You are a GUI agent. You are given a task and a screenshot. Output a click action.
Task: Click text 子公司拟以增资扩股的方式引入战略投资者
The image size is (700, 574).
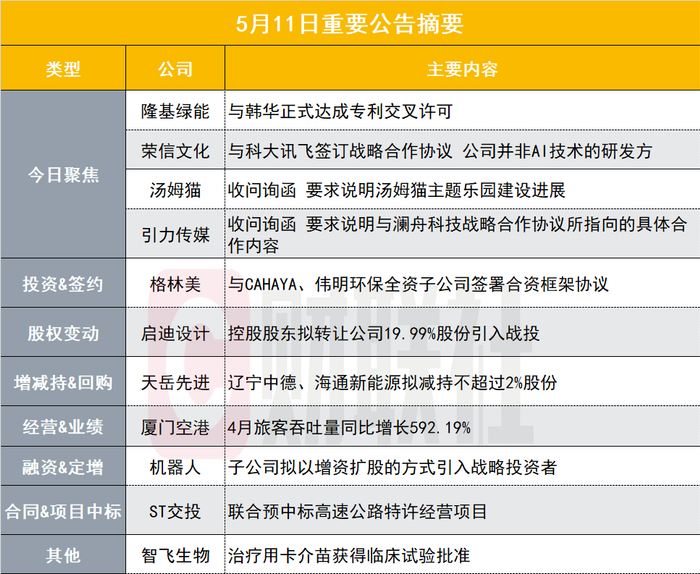click(392, 467)
